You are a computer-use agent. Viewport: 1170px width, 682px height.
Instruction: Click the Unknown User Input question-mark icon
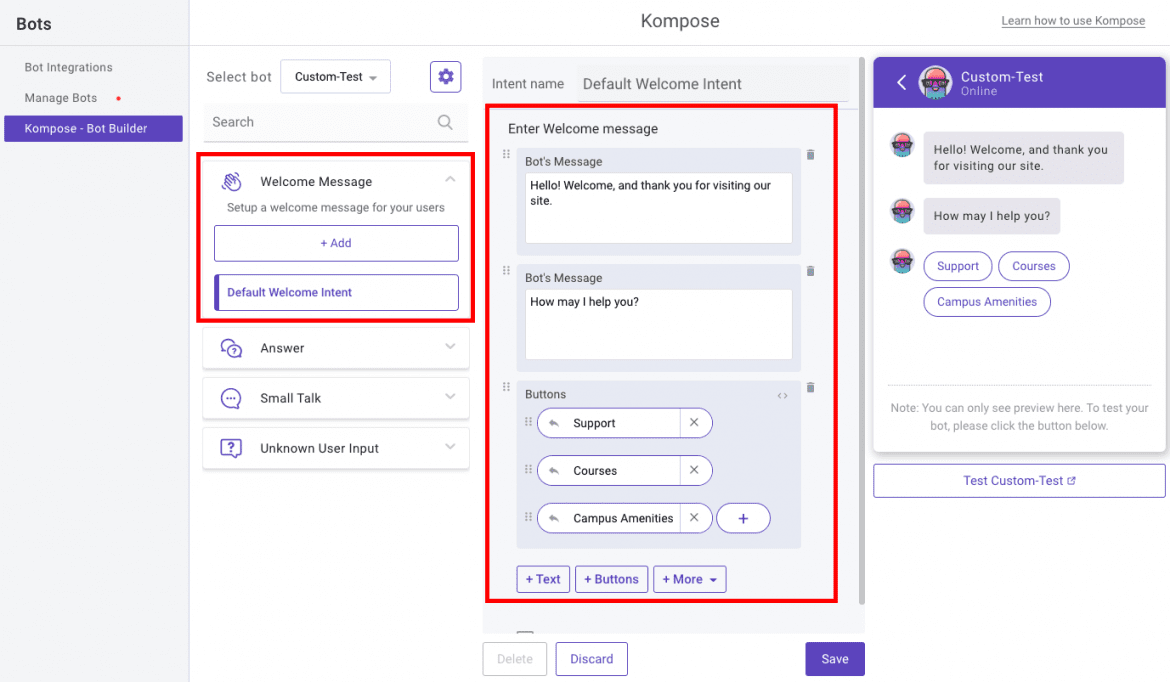tap(231, 448)
